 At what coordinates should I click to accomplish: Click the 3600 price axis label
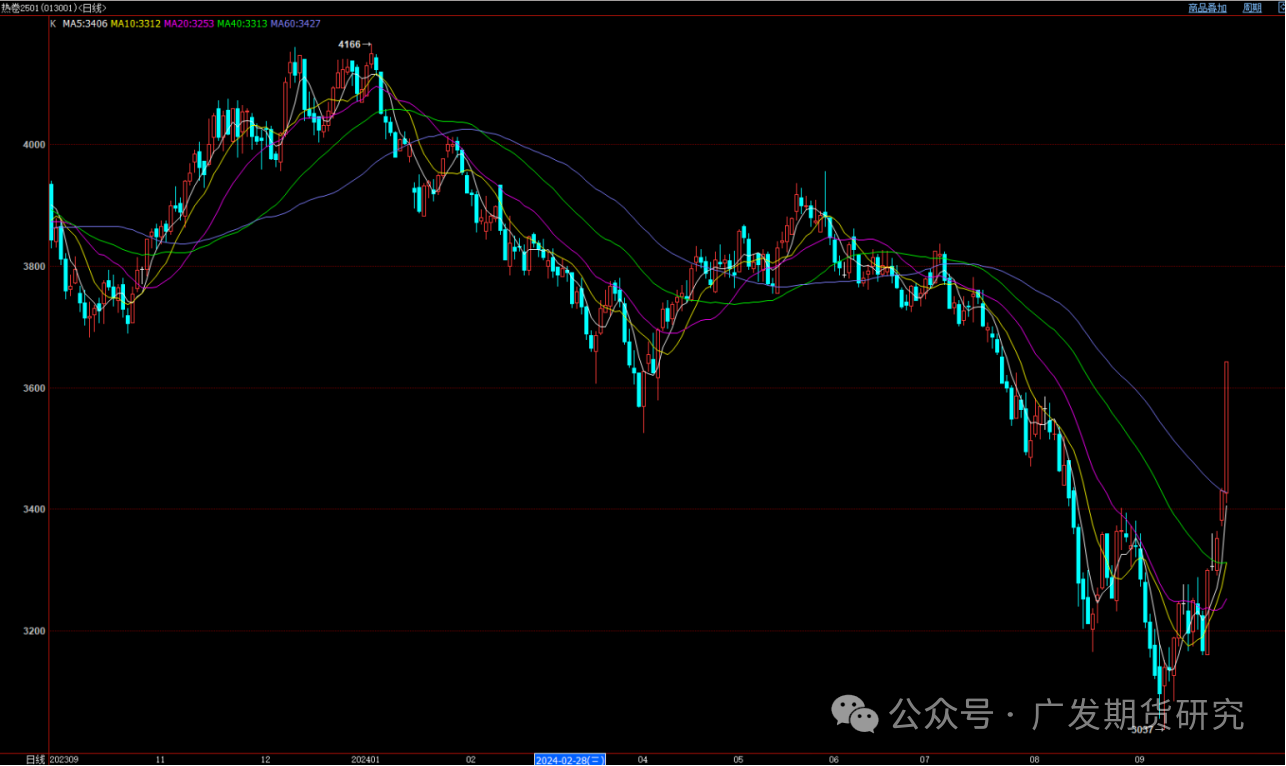(36, 388)
